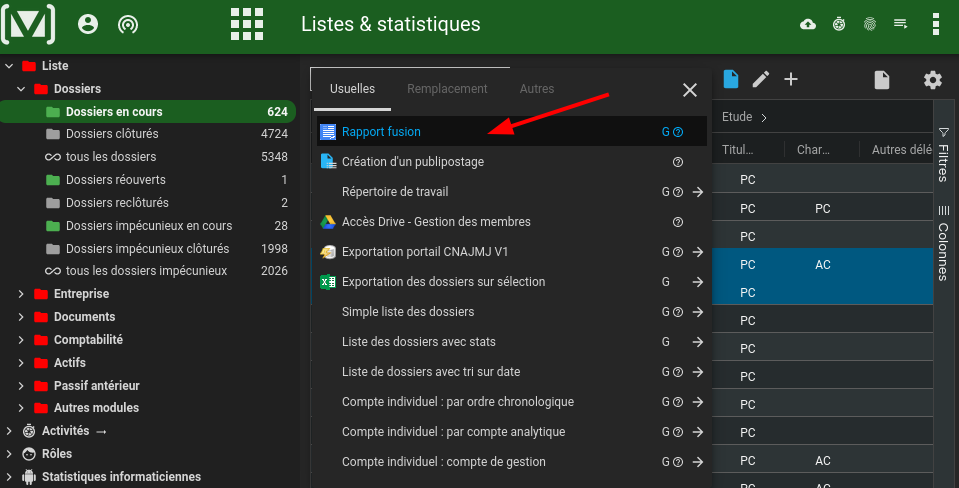The width and height of the screenshot is (959, 488).
Task: Click the pencil edit icon
Action: click(x=761, y=80)
